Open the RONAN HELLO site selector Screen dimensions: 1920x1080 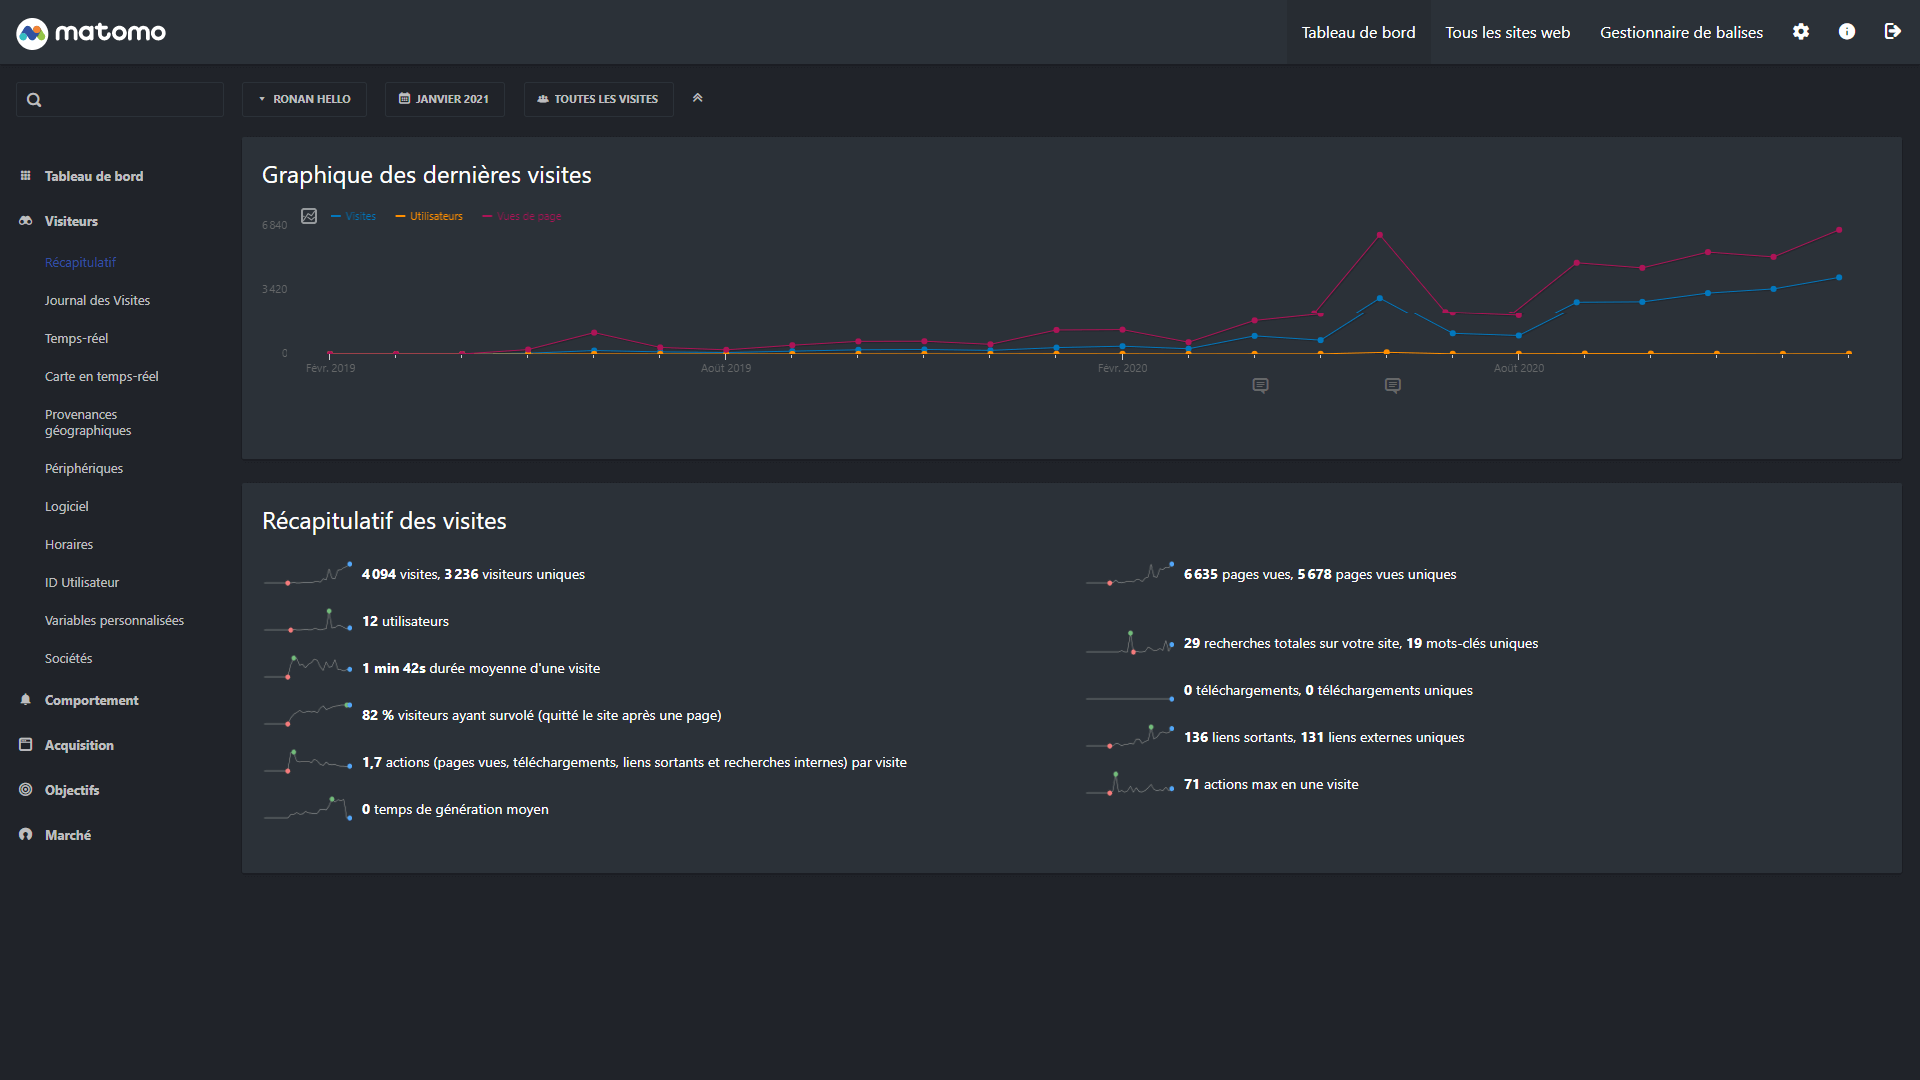coord(304,99)
